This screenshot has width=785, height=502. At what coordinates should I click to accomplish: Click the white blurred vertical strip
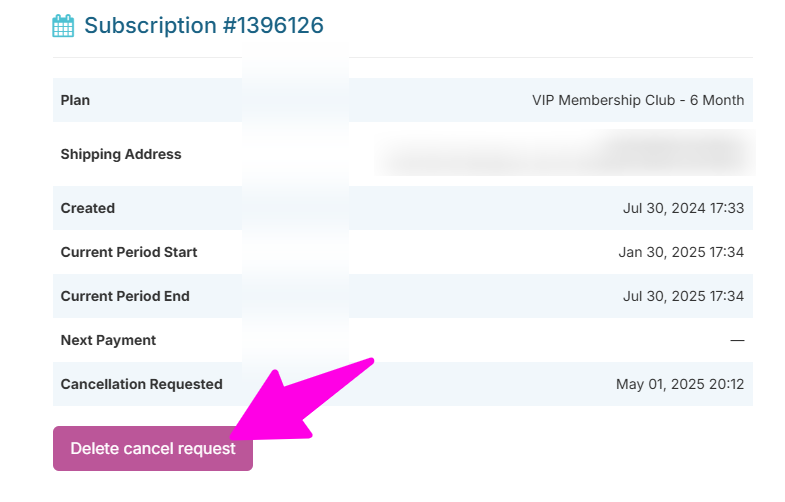click(x=295, y=200)
